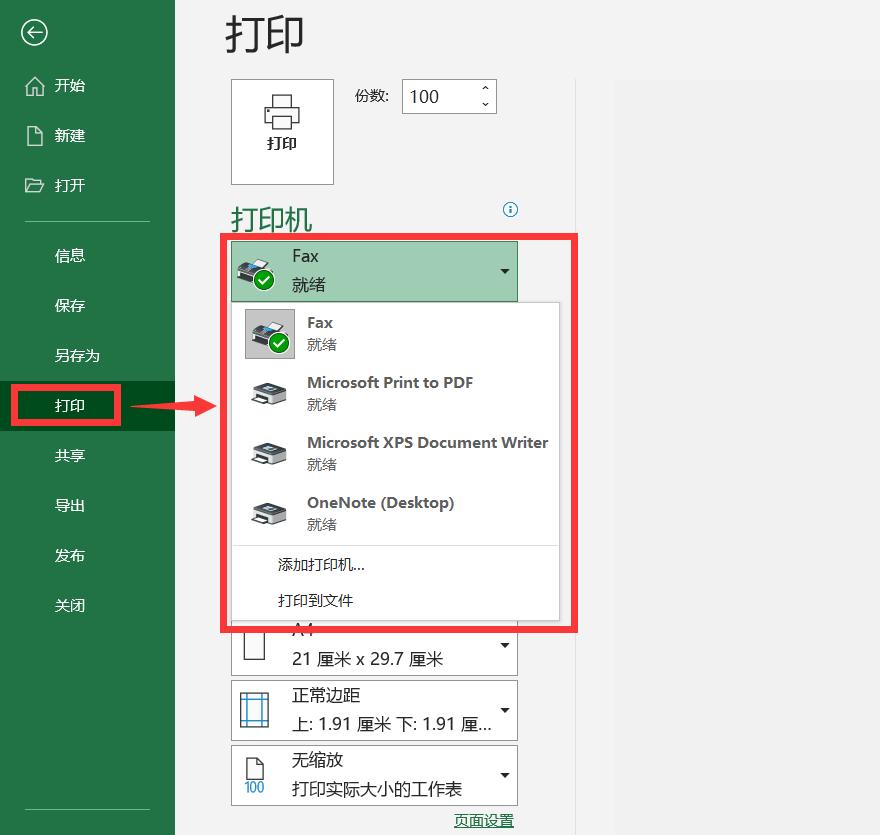Open the 页面设置 link
This screenshot has width=880, height=835.
click(x=483, y=819)
